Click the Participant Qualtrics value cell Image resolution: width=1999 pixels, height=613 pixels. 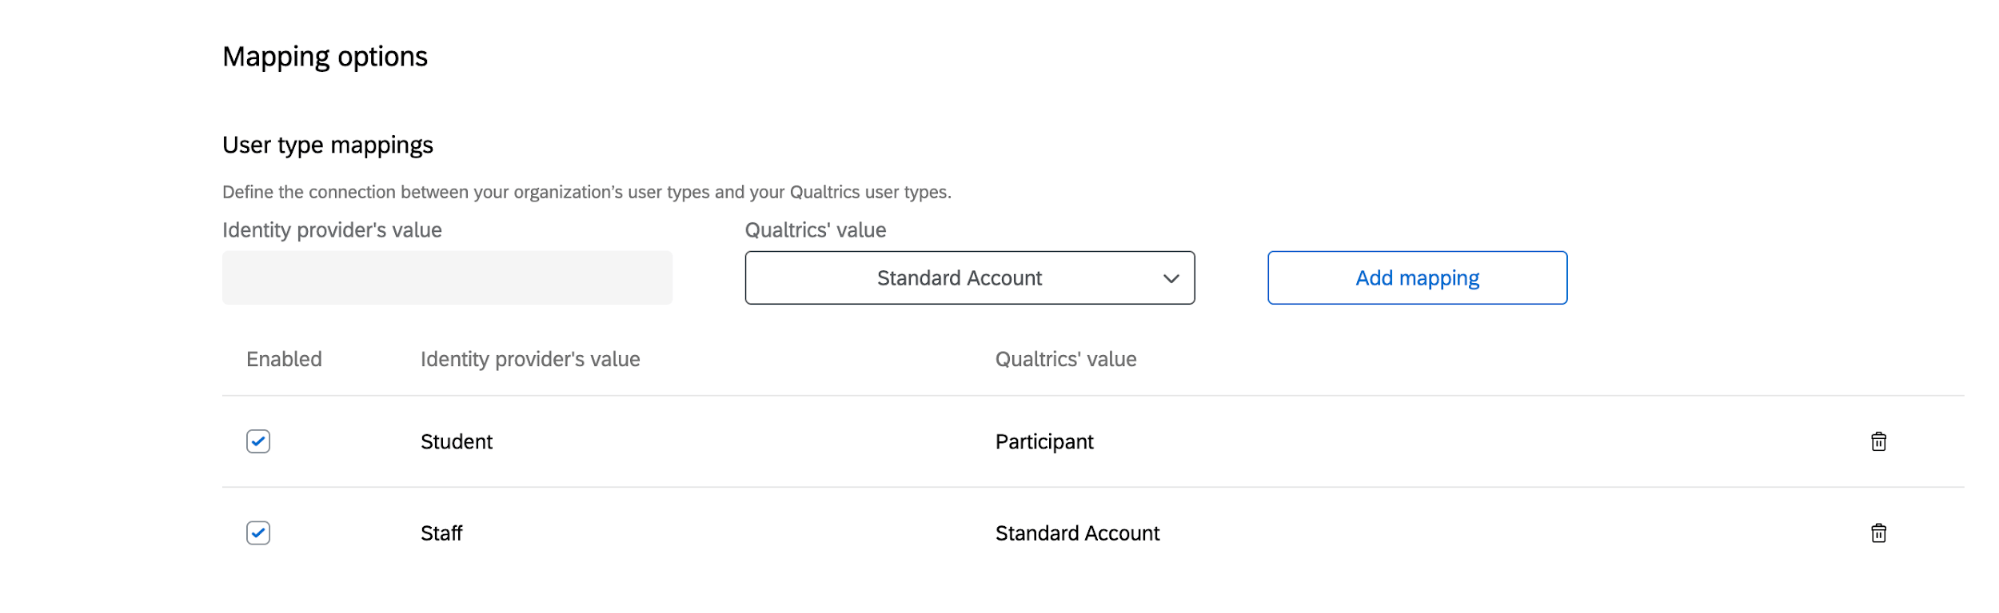(1044, 442)
